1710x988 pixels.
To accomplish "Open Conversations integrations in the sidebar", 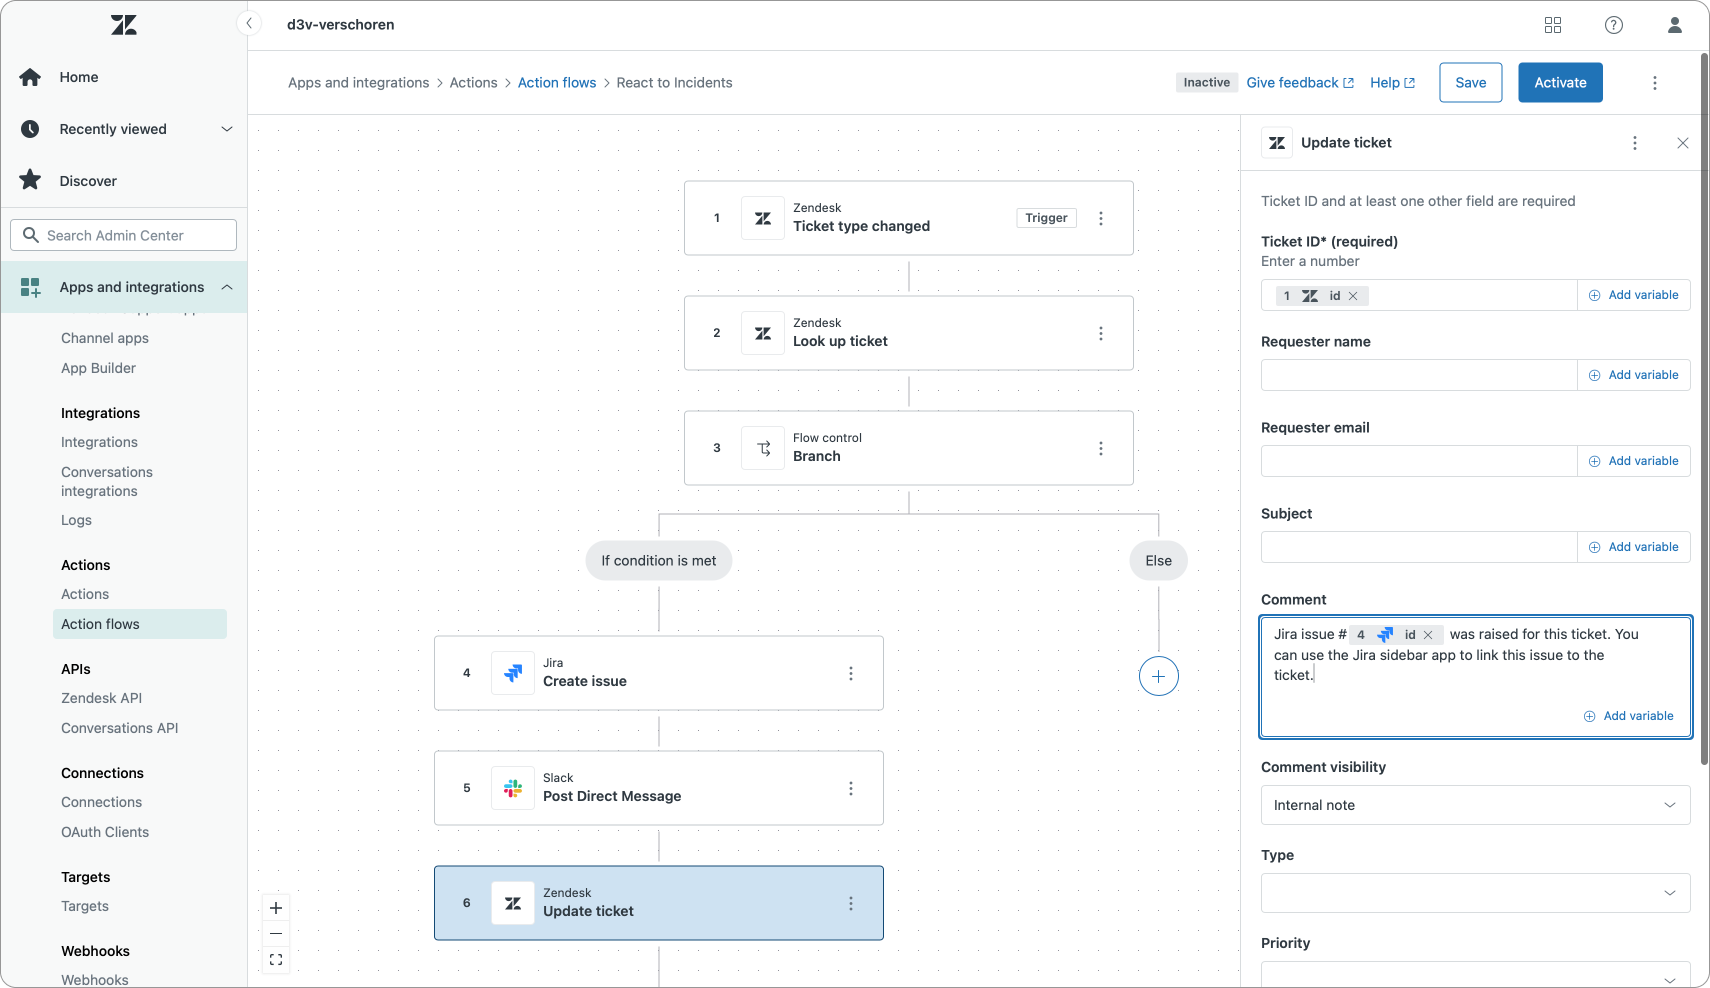I will [x=107, y=481].
